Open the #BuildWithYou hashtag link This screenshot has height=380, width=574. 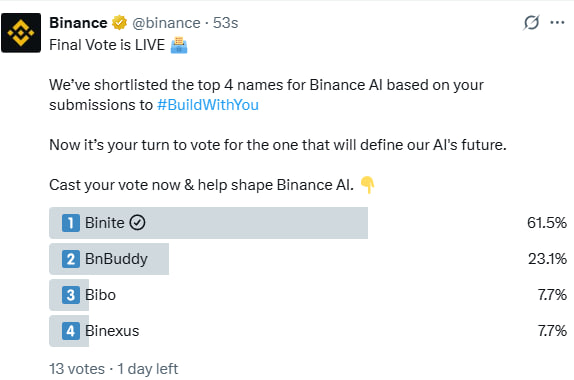208,105
